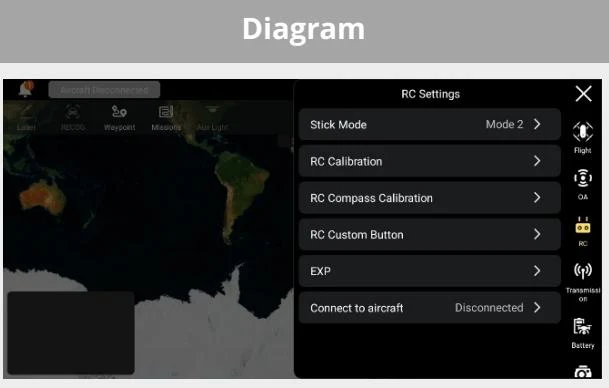Open the Transmission settings icon
This screenshot has width=609, height=388.
tap(583, 271)
